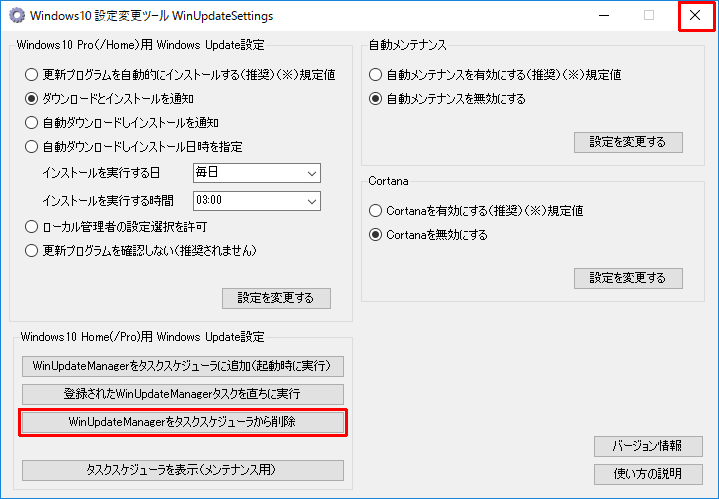This screenshot has height=499, width=719.
Task: Open 使い方の説明 button
Action: [648, 474]
